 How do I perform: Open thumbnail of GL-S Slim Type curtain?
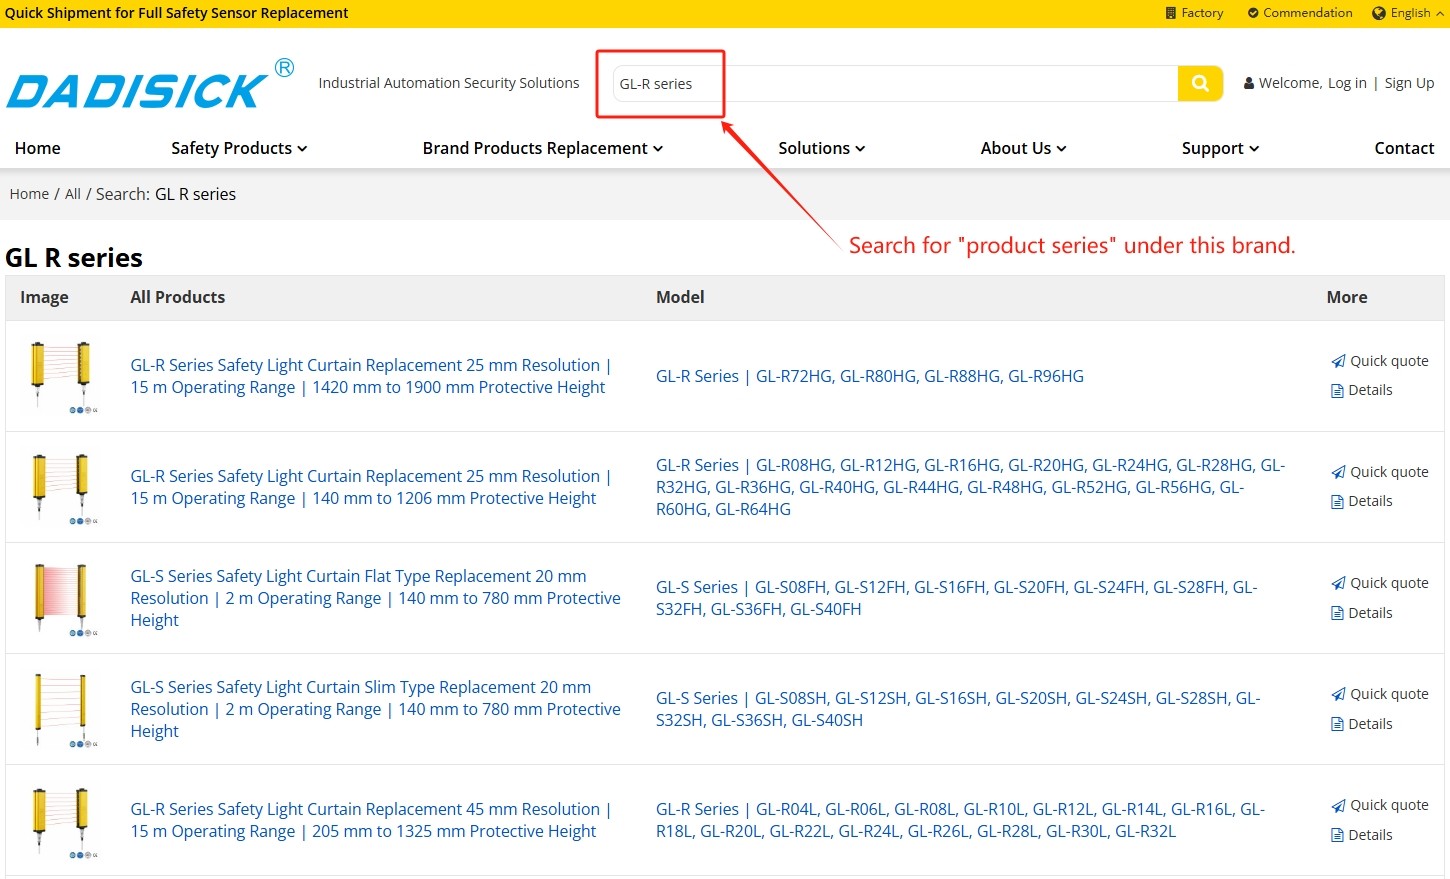[62, 709]
